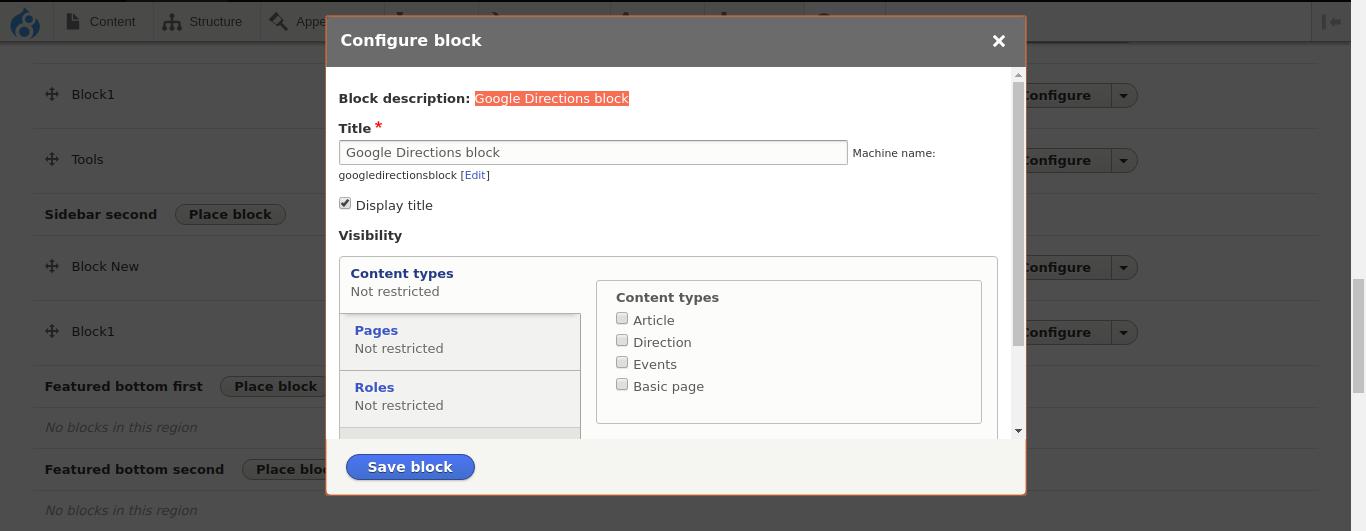1366x531 pixels.
Task: Place block in Sidebar second region
Action: [230, 214]
